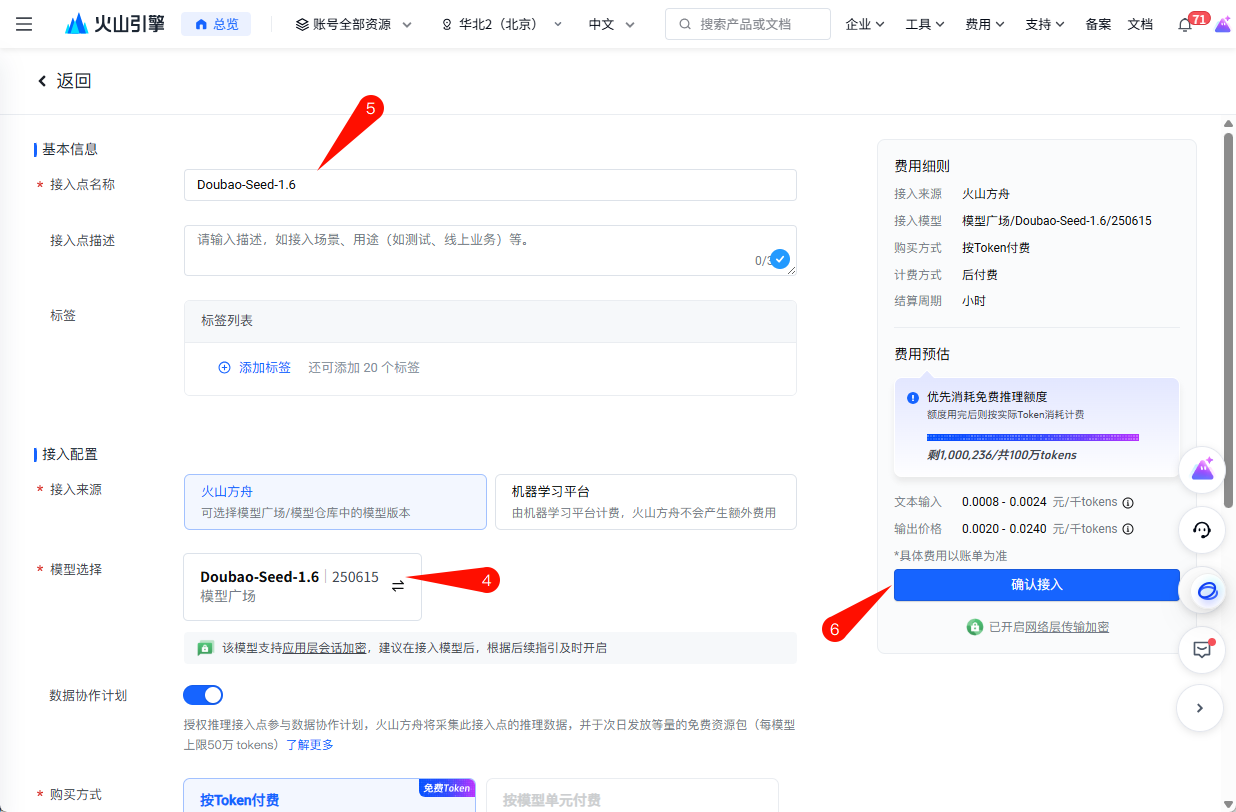Open the 应用层会话加密 link

point(325,648)
